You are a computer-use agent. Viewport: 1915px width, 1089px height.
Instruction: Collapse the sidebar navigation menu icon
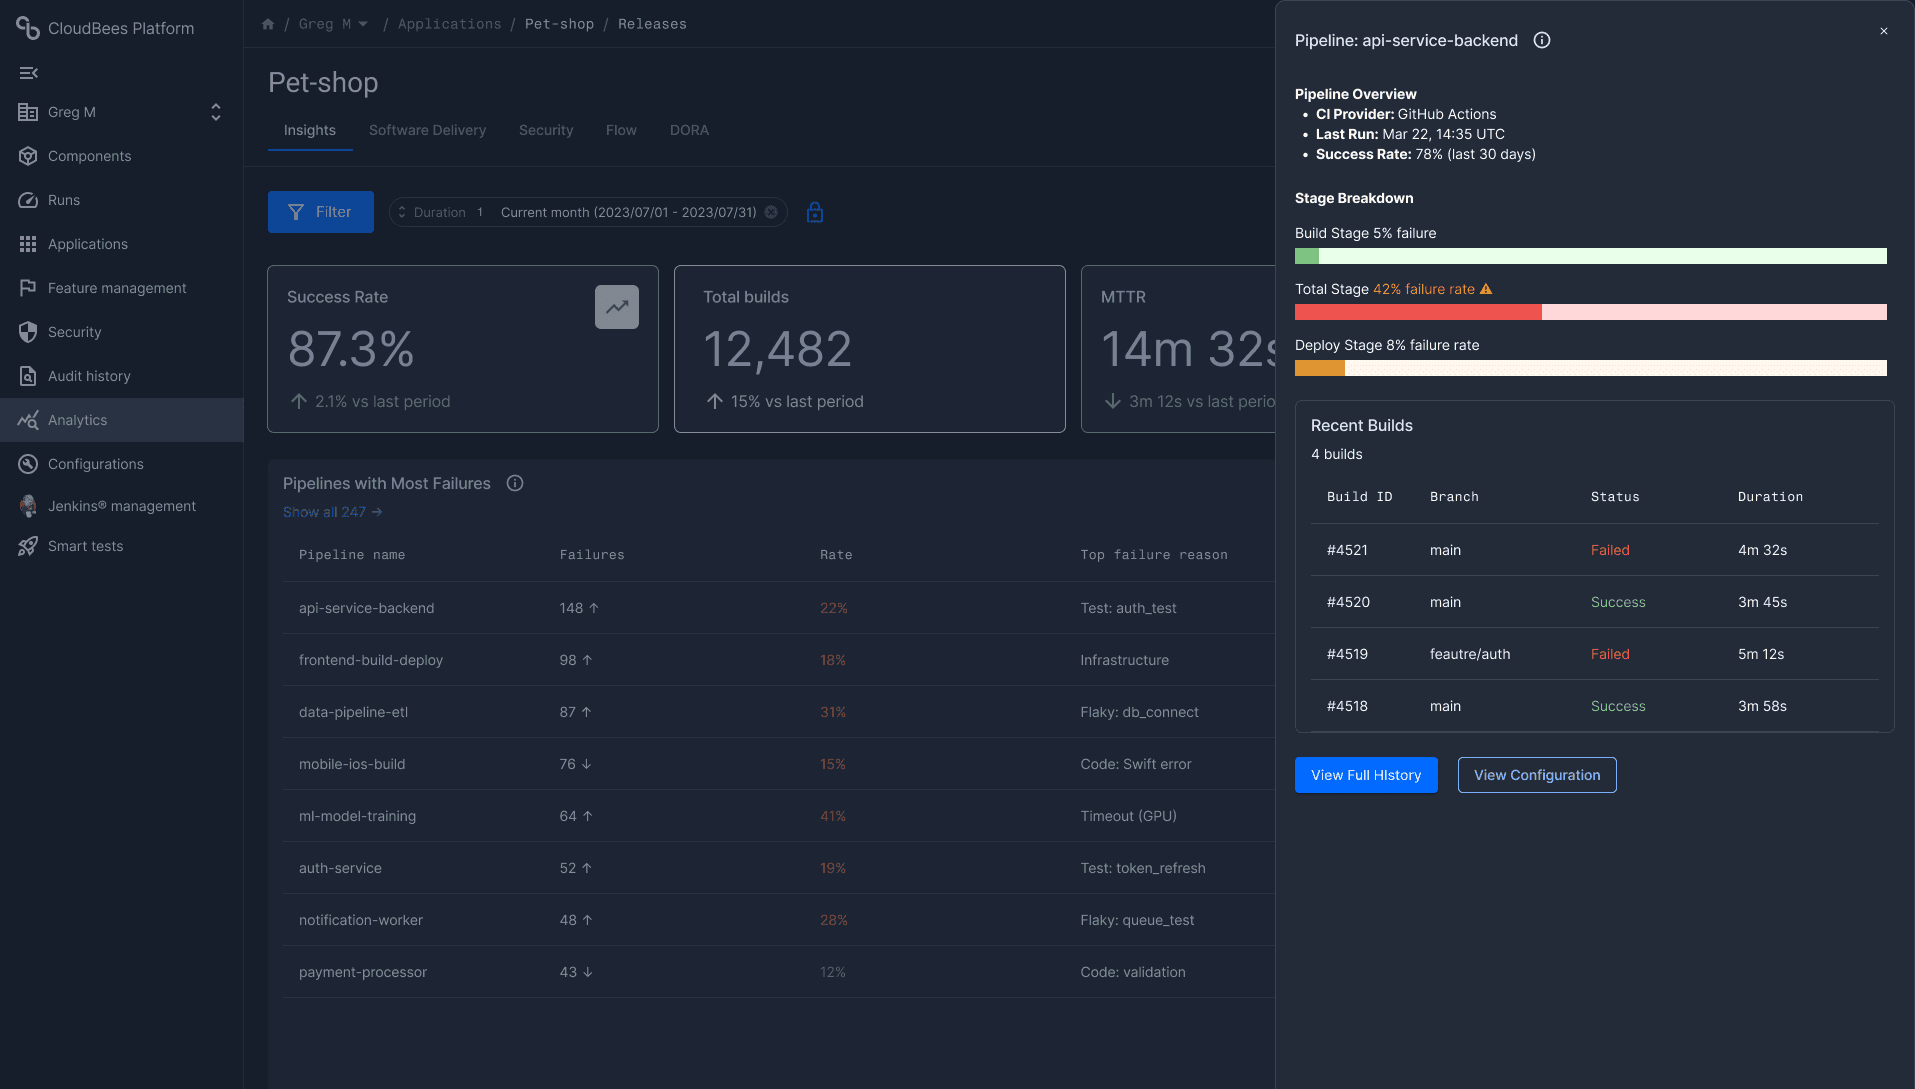coord(28,73)
